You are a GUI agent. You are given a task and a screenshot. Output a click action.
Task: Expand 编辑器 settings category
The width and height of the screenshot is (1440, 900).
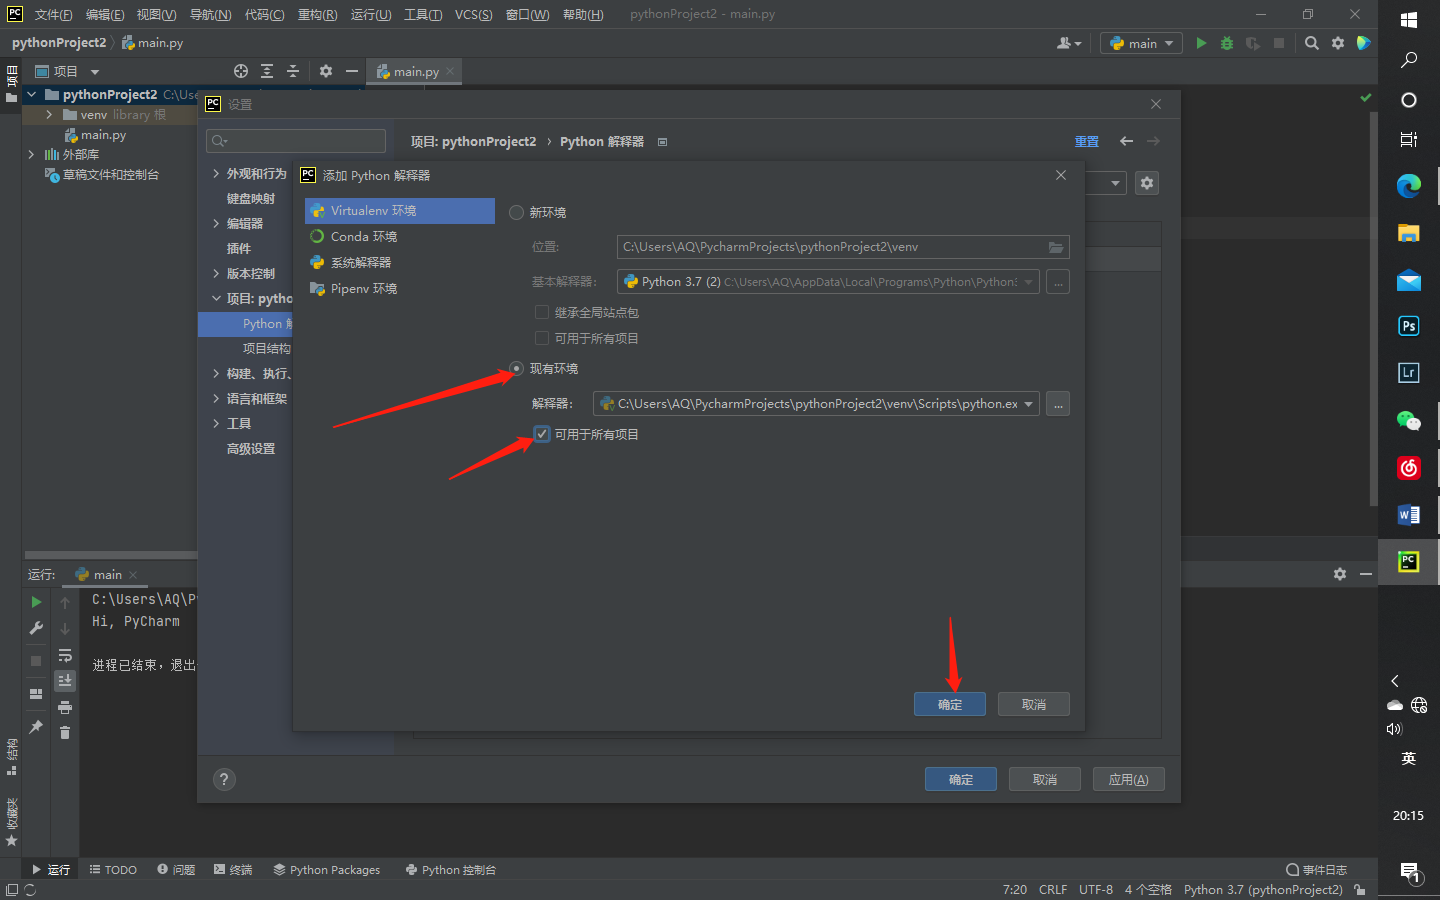216,223
